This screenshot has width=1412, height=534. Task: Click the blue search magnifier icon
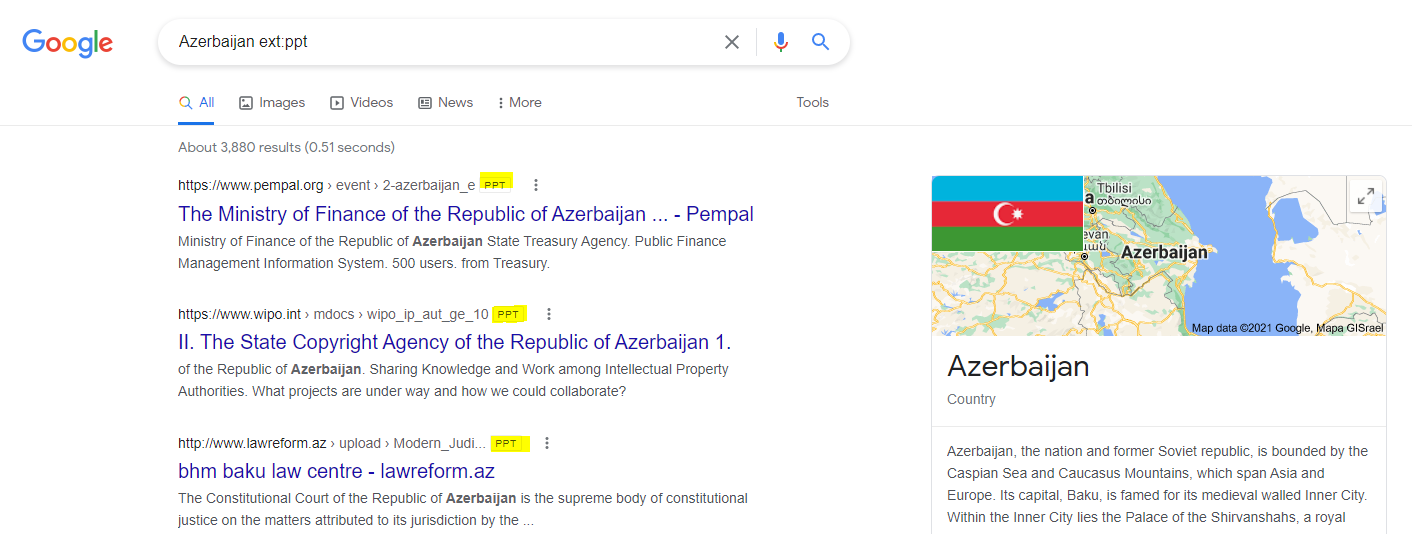click(821, 42)
